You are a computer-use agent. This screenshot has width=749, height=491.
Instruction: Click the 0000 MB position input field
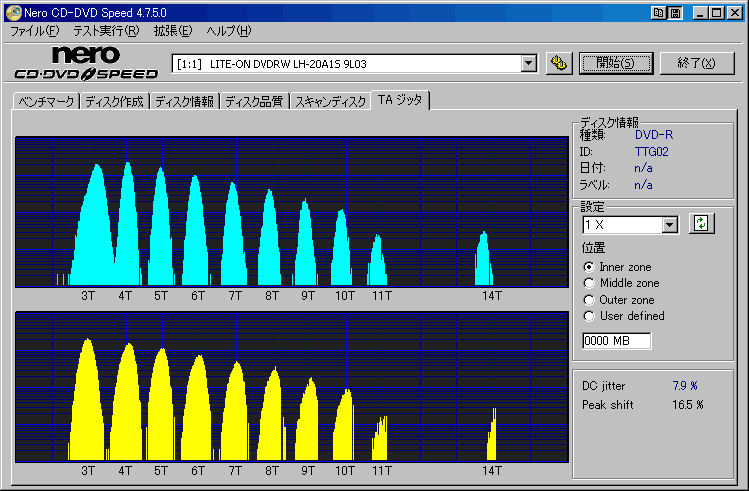tap(616, 341)
